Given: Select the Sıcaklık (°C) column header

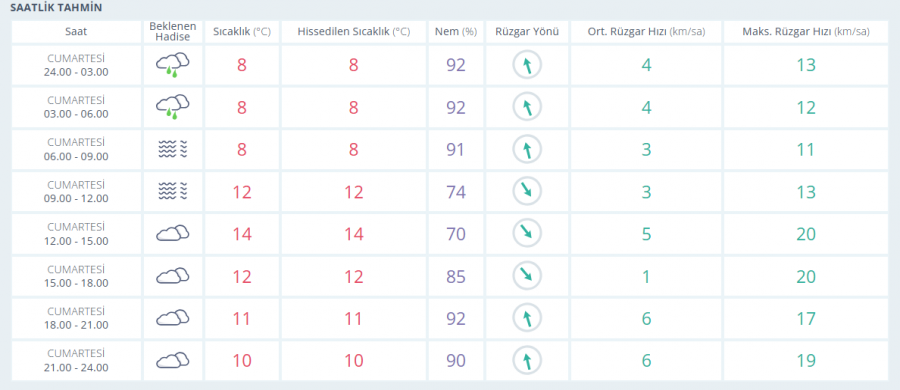Looking at the screenshot, I should [x=242, y=32].
